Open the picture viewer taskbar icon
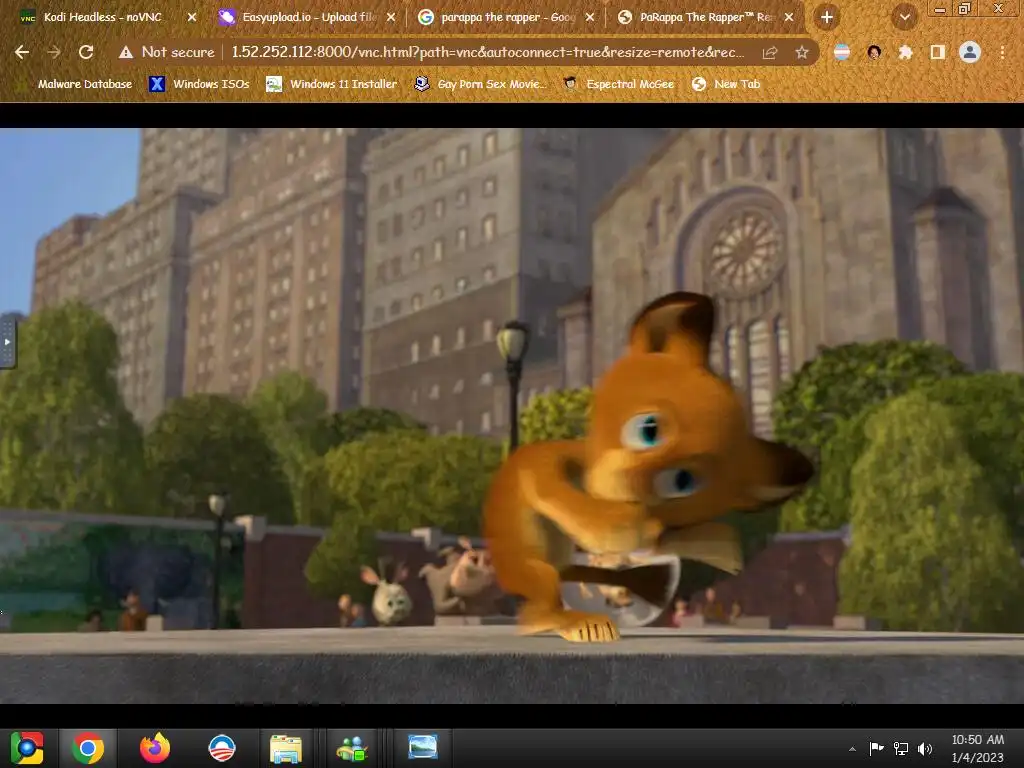1024x768 pixels. [423, 746]
